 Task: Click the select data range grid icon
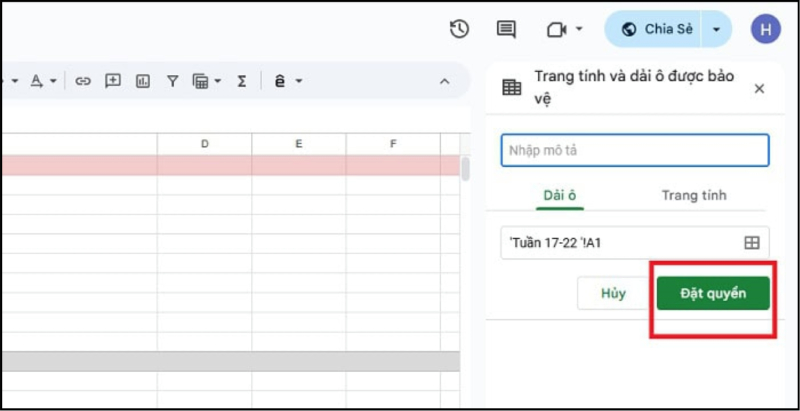tap(752, 243)
